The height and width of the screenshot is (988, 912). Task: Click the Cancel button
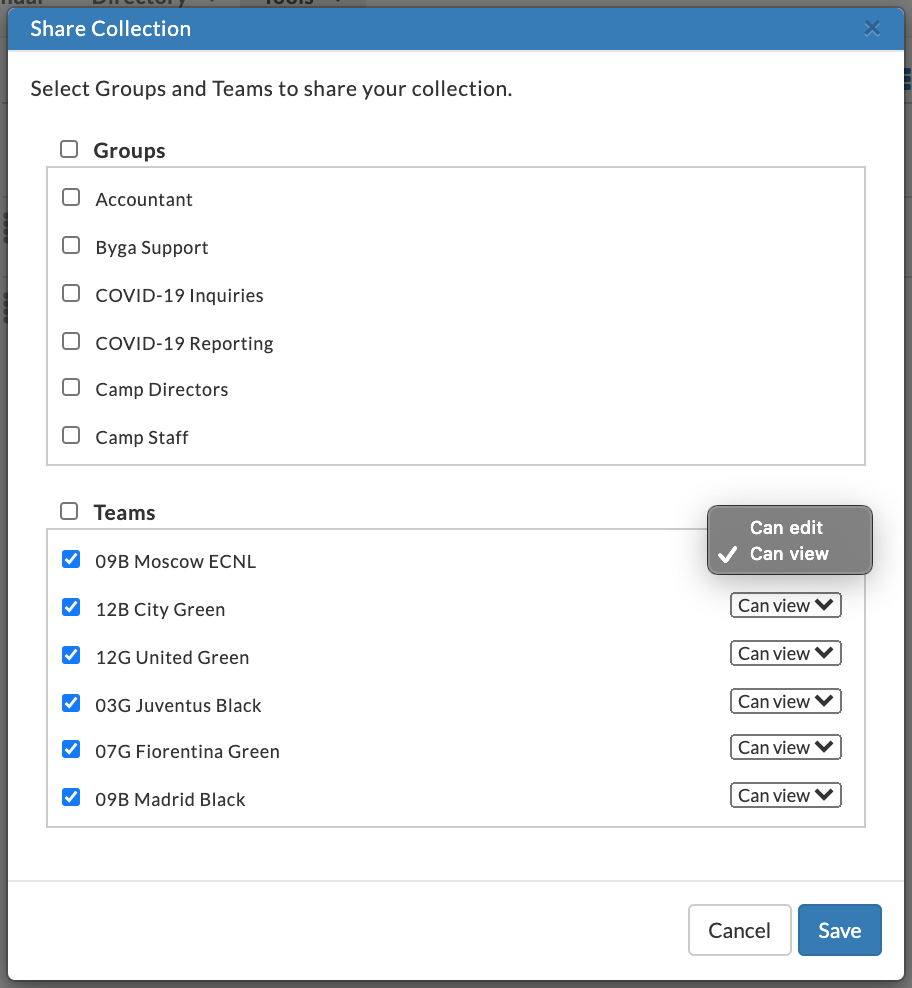click(x=739, y=930)
